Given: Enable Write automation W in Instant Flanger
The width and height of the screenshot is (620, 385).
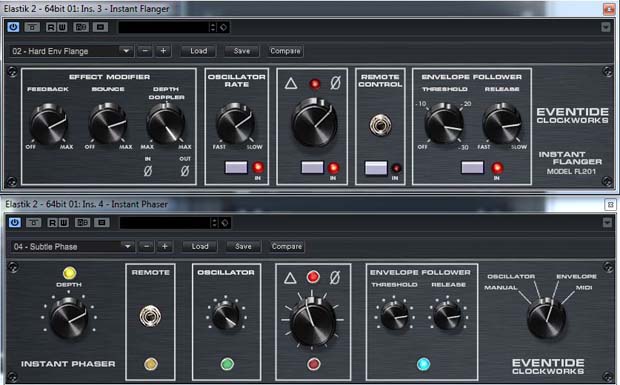Looking at the screenshot, I should 62,27.
